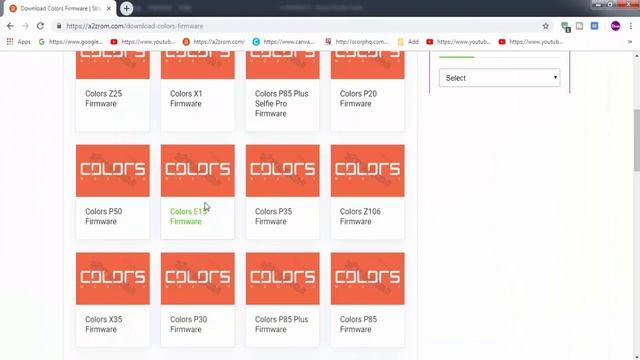640x360 pixels.
Task: Click the Colors P85 logo thumbnail
Action: [367, 278]
